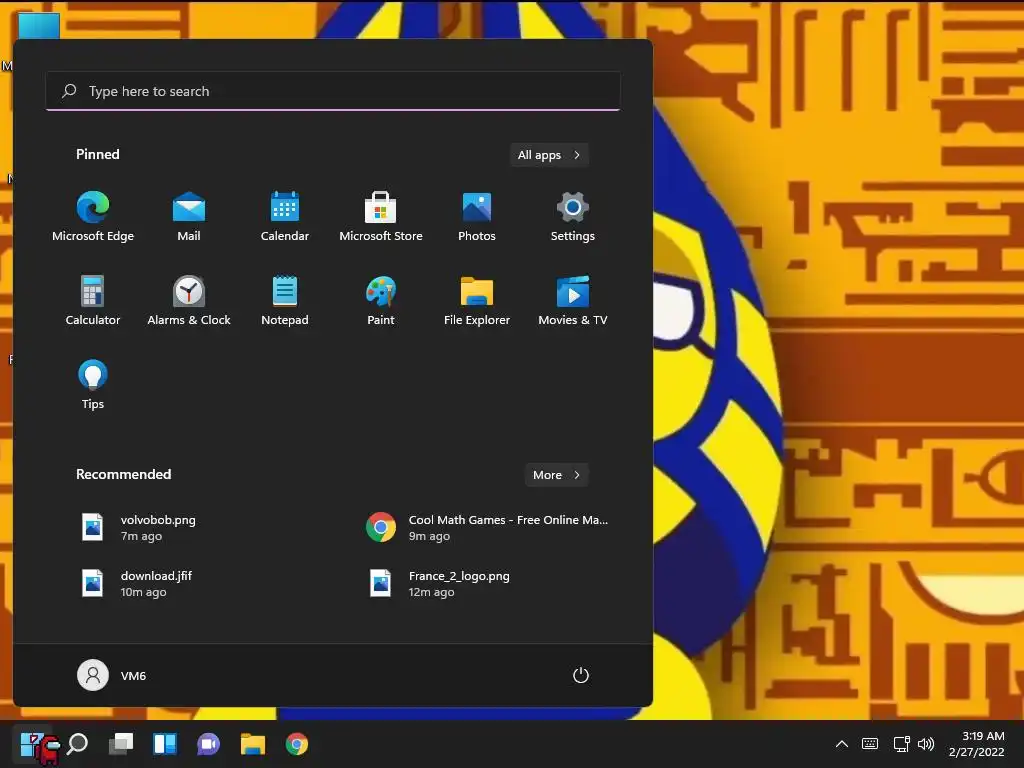Click the Start menu search box
This screenshot has width=1024, height=768.
pos(333,91)
